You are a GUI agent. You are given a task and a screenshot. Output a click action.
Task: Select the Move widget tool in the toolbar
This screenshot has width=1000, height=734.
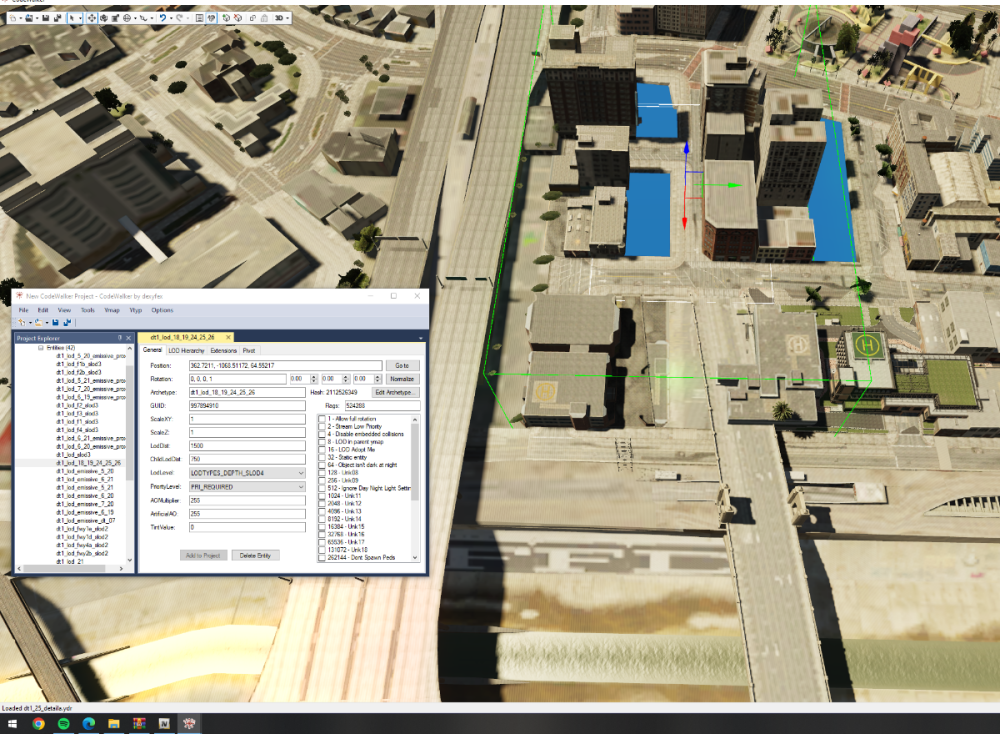[x=92, y=18]
